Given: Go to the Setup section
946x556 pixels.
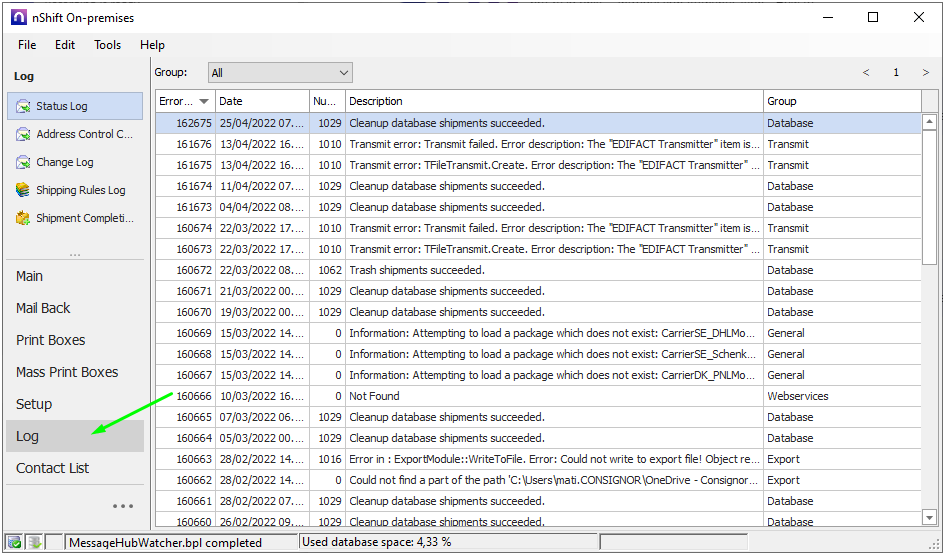Looking at the screenshot, I should (x=34, y=404).
